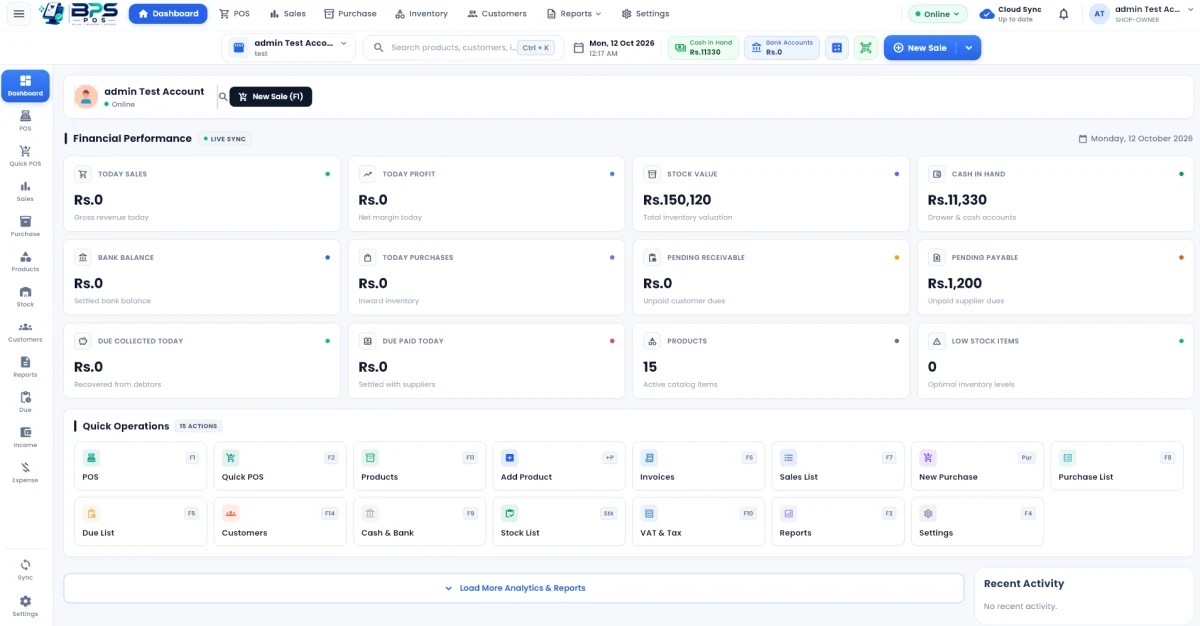Click the BPS POS logo
Viewport: 1200px width, 626px height.
(79, 14)
